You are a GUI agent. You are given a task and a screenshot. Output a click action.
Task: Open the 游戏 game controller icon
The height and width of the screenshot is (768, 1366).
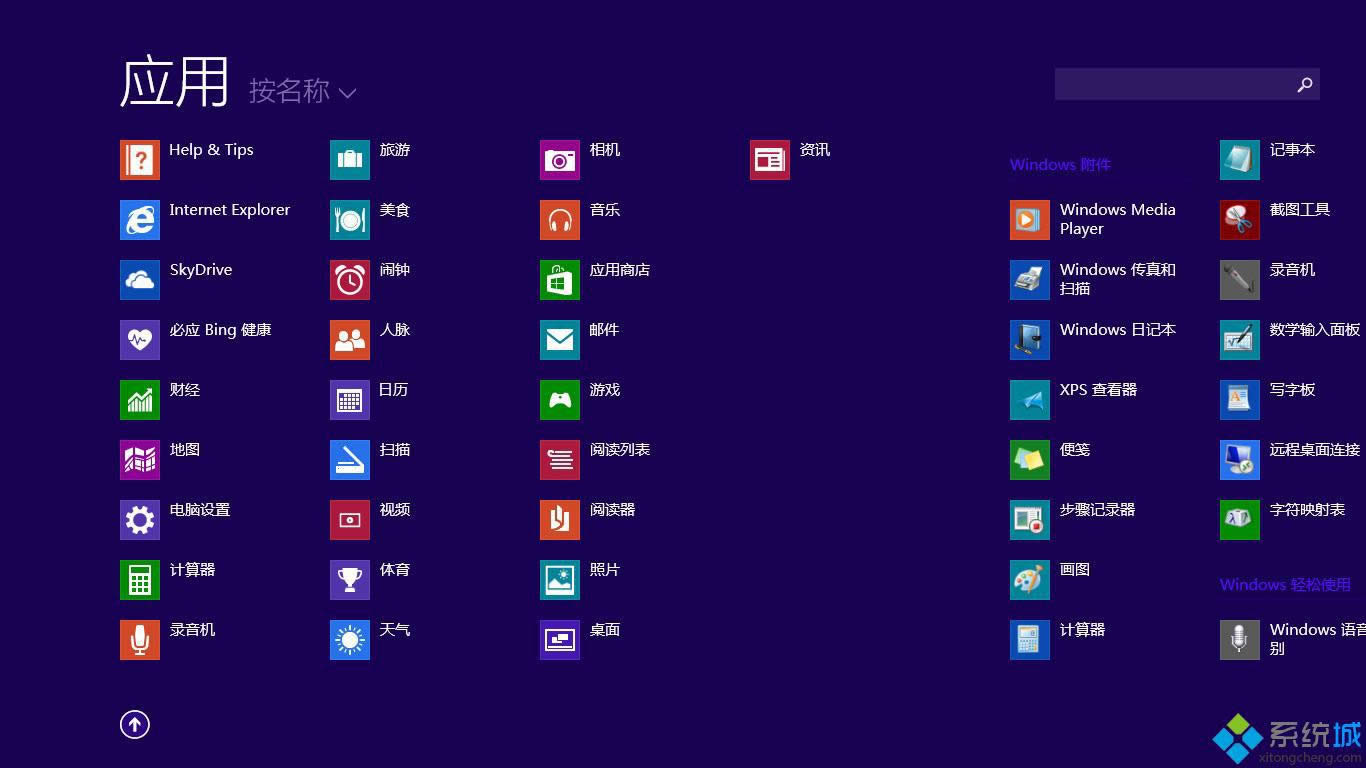[x=560, y=400]
